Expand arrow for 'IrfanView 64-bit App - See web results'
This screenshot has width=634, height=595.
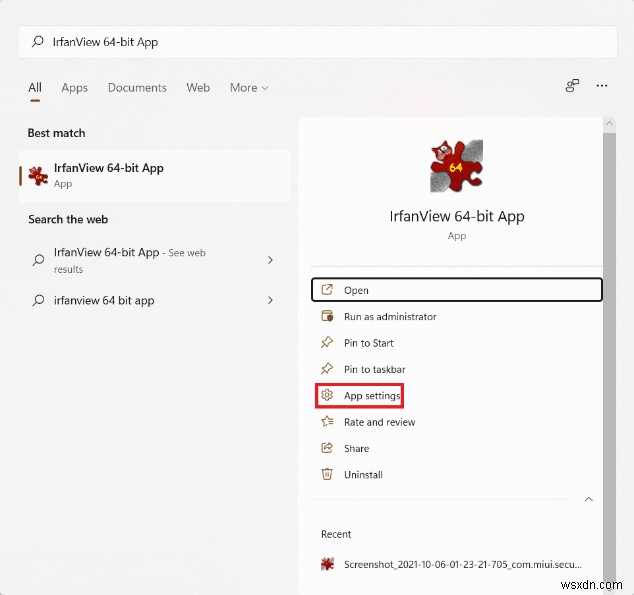[x=271, y=260]
